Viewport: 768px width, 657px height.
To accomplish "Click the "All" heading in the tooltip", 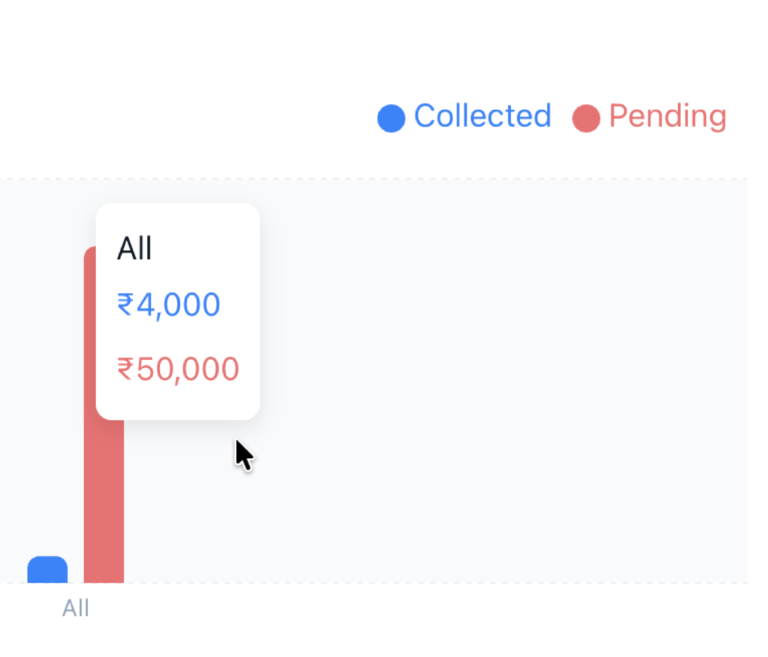I will [134, 248].
